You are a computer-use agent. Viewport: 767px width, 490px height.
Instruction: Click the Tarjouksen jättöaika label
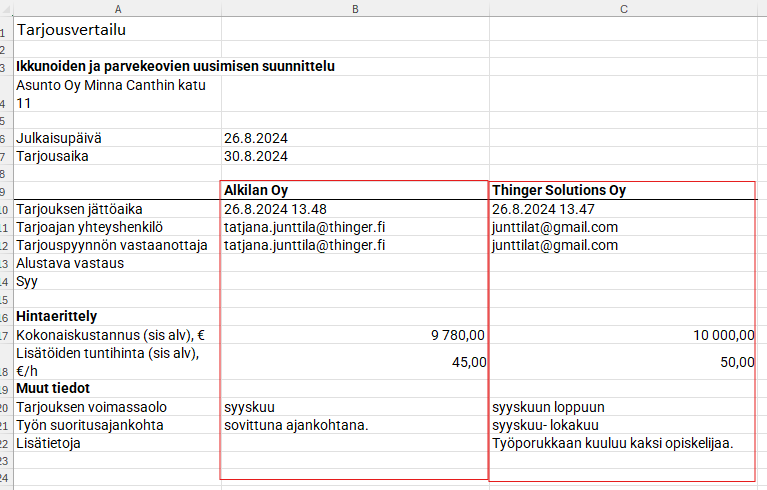tap(79, 209)
